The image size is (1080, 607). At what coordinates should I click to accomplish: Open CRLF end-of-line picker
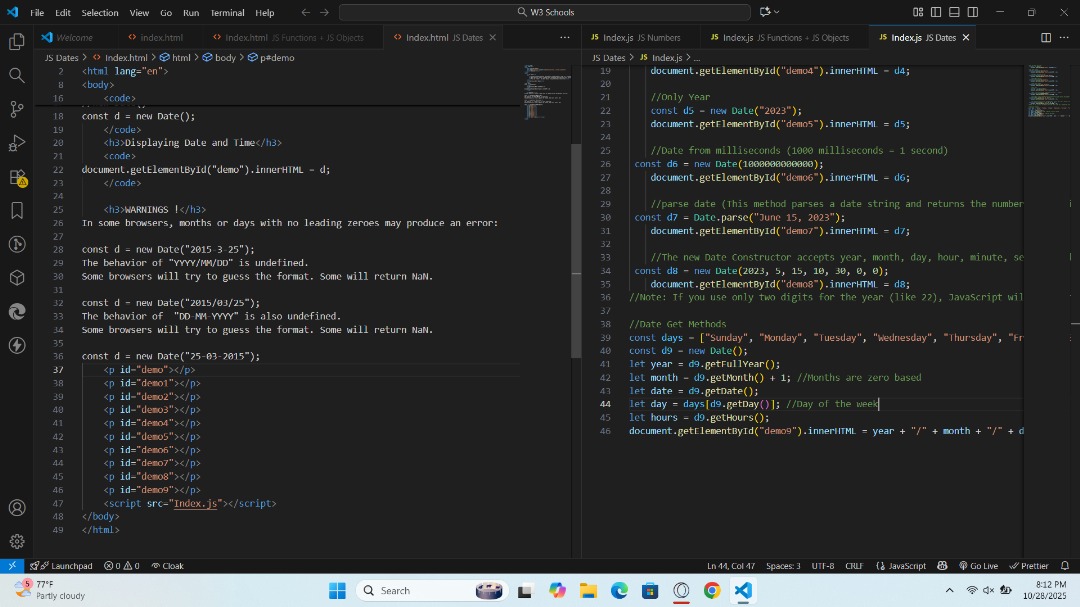click(x=854, y=566)
